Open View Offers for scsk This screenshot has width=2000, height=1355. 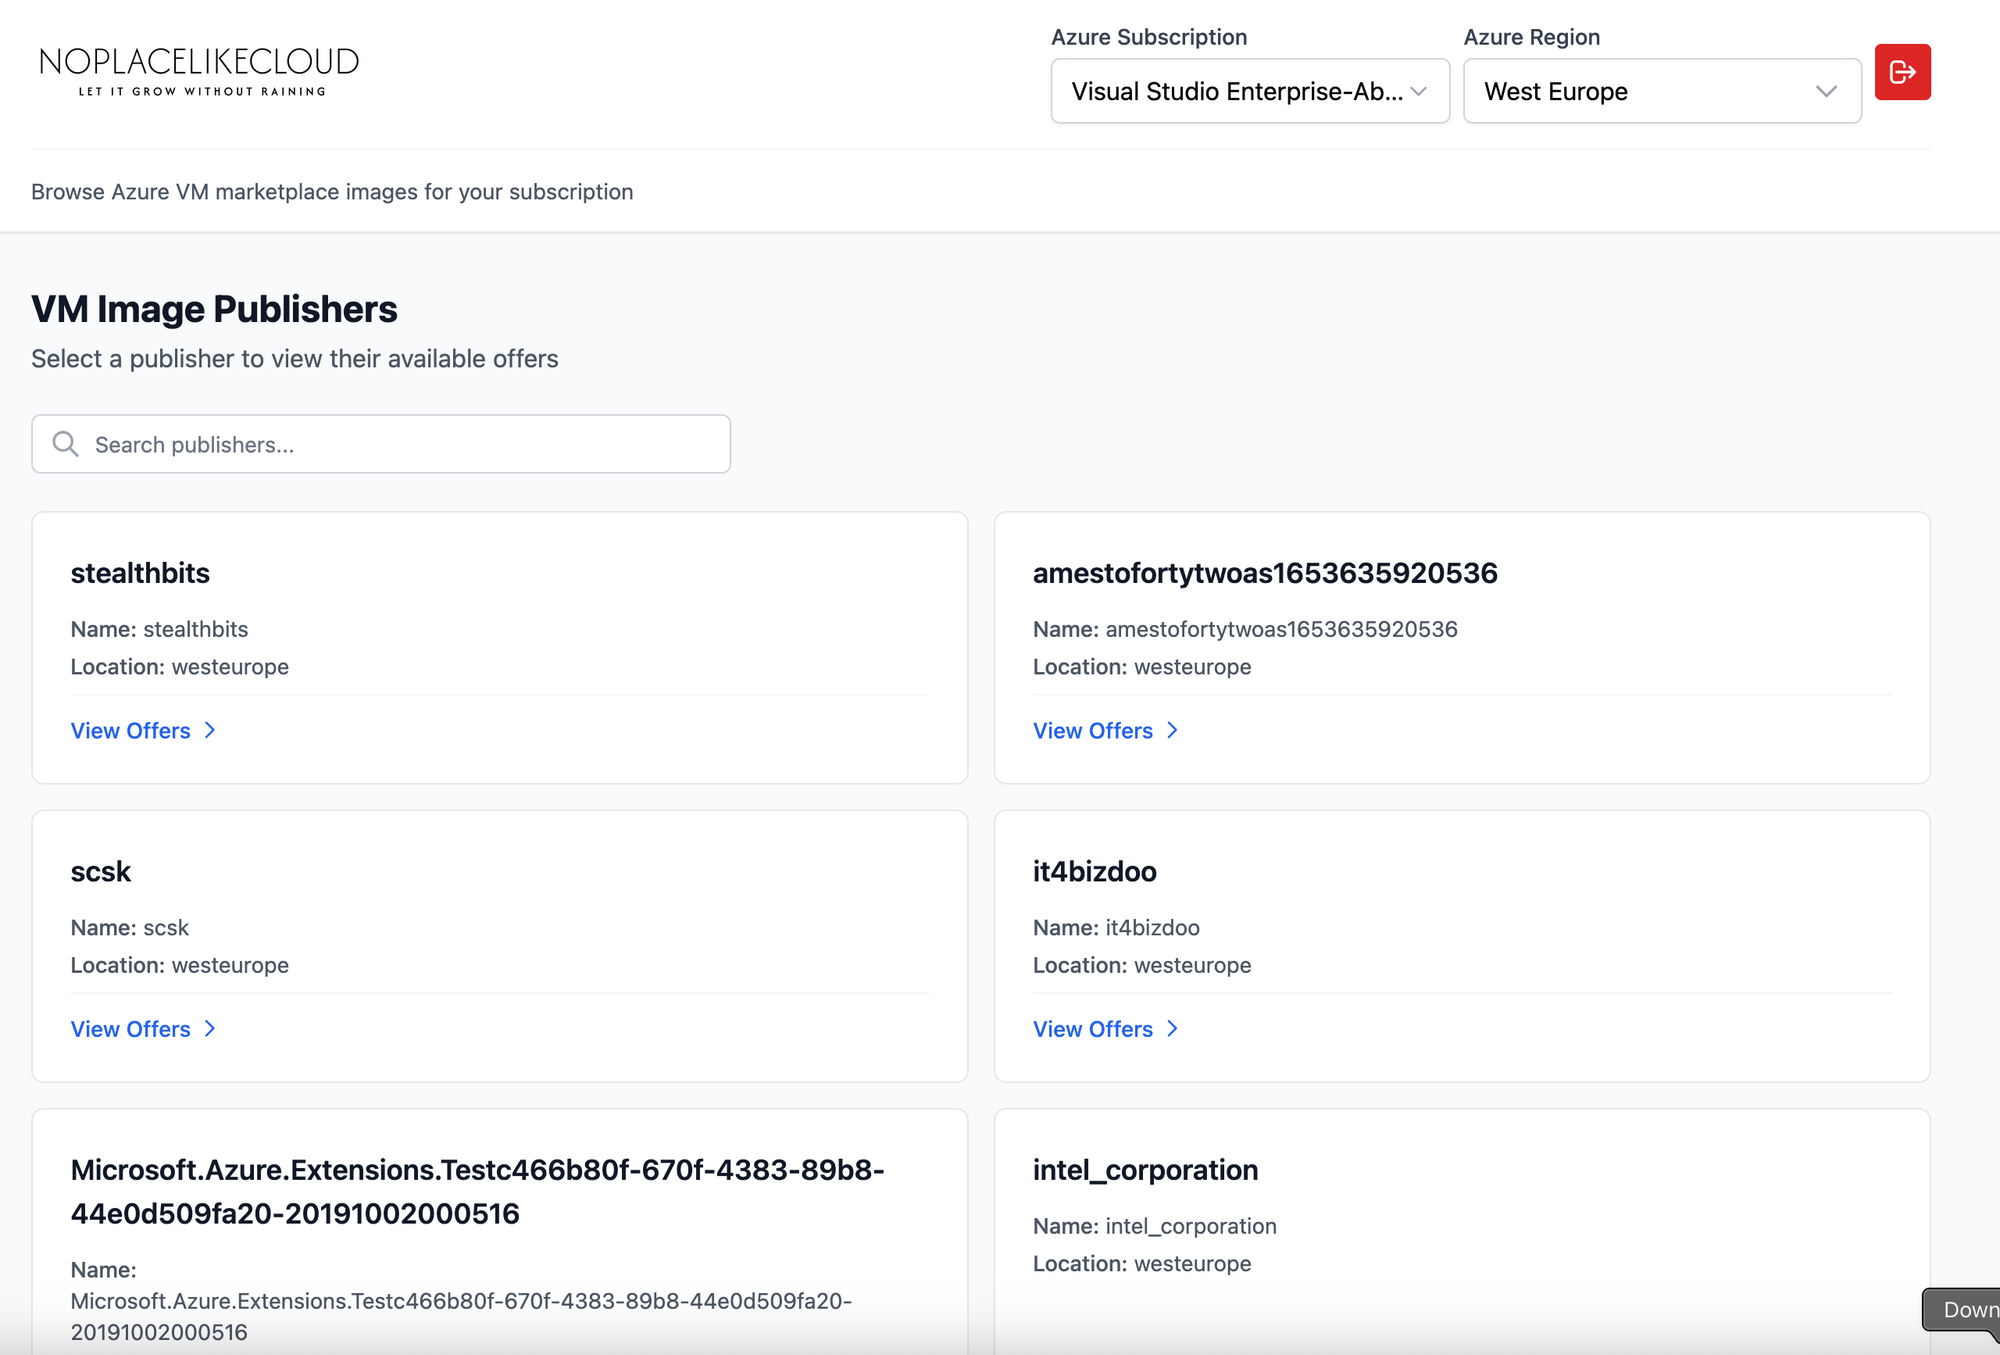131,1029
